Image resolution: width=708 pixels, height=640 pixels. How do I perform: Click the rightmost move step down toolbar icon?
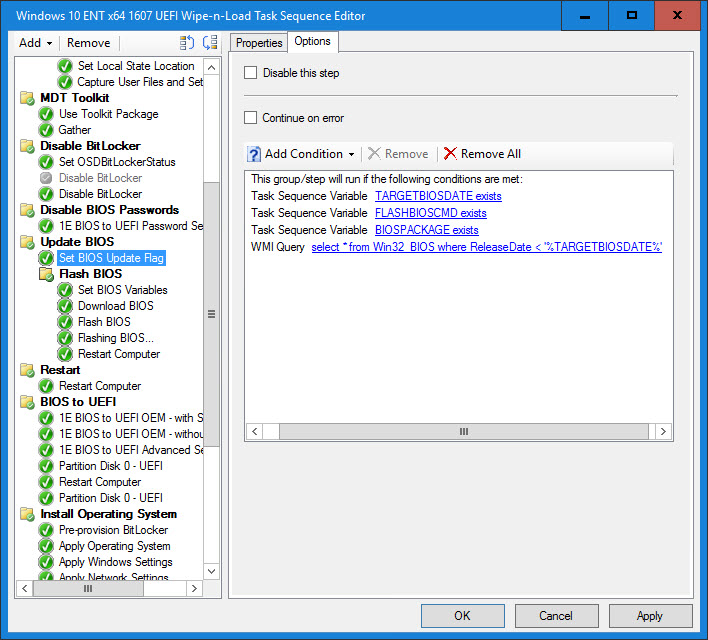click(209, 43)
